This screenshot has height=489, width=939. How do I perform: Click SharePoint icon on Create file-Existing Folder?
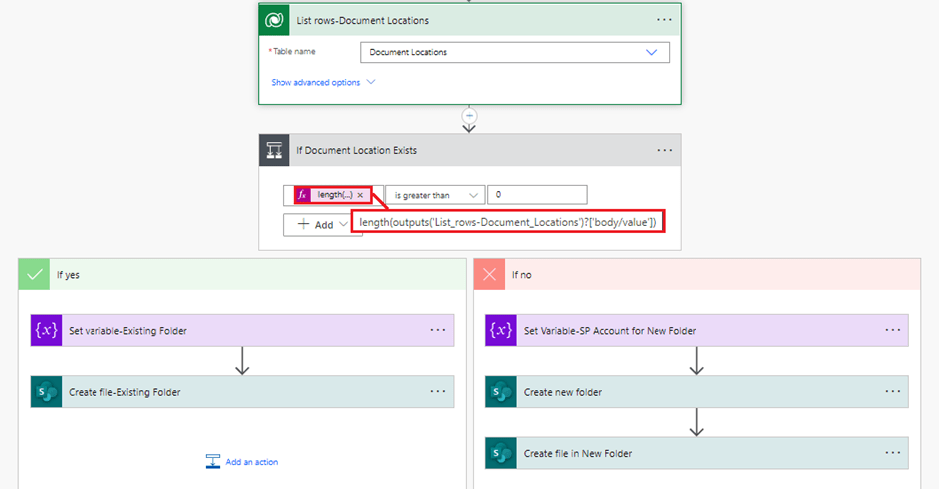[x=46, y=392]
